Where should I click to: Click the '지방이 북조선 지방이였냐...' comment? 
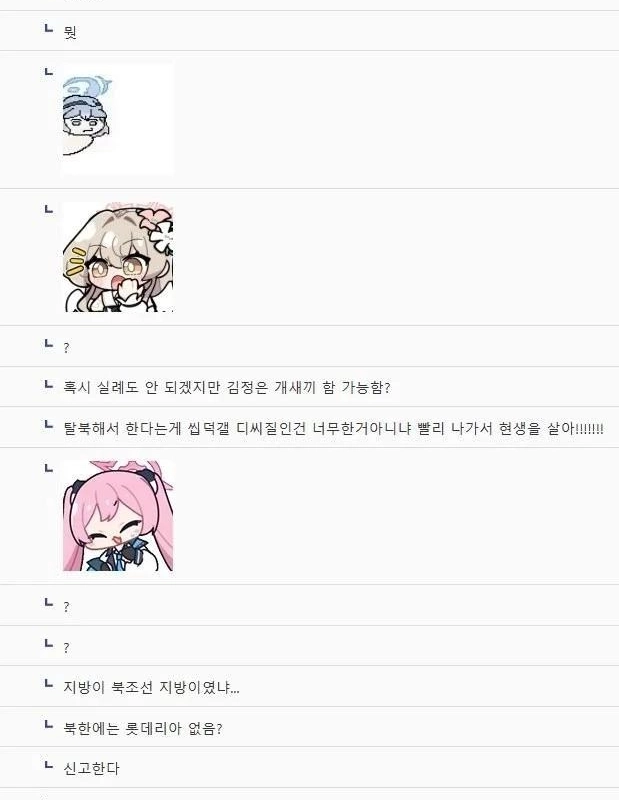(151, 687)
